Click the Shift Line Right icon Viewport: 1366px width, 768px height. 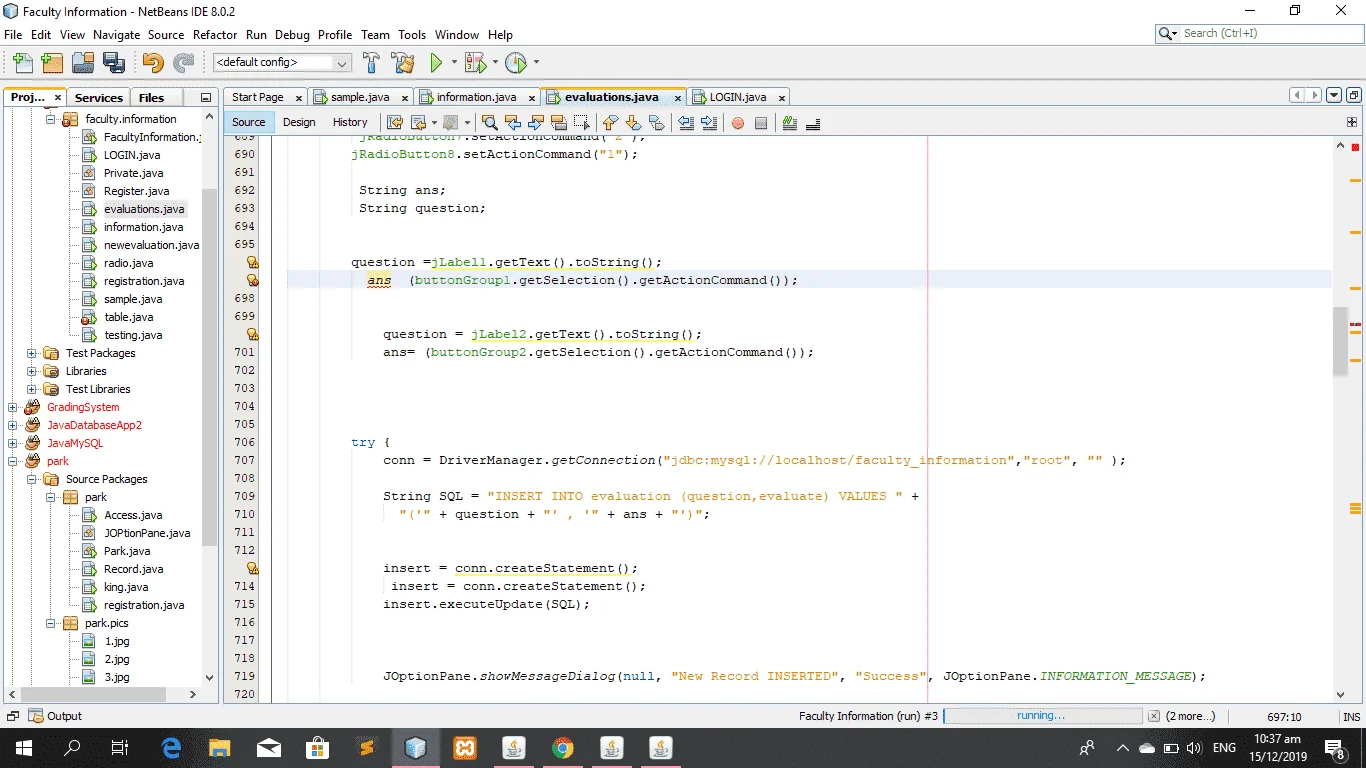[x=709, y=123]
